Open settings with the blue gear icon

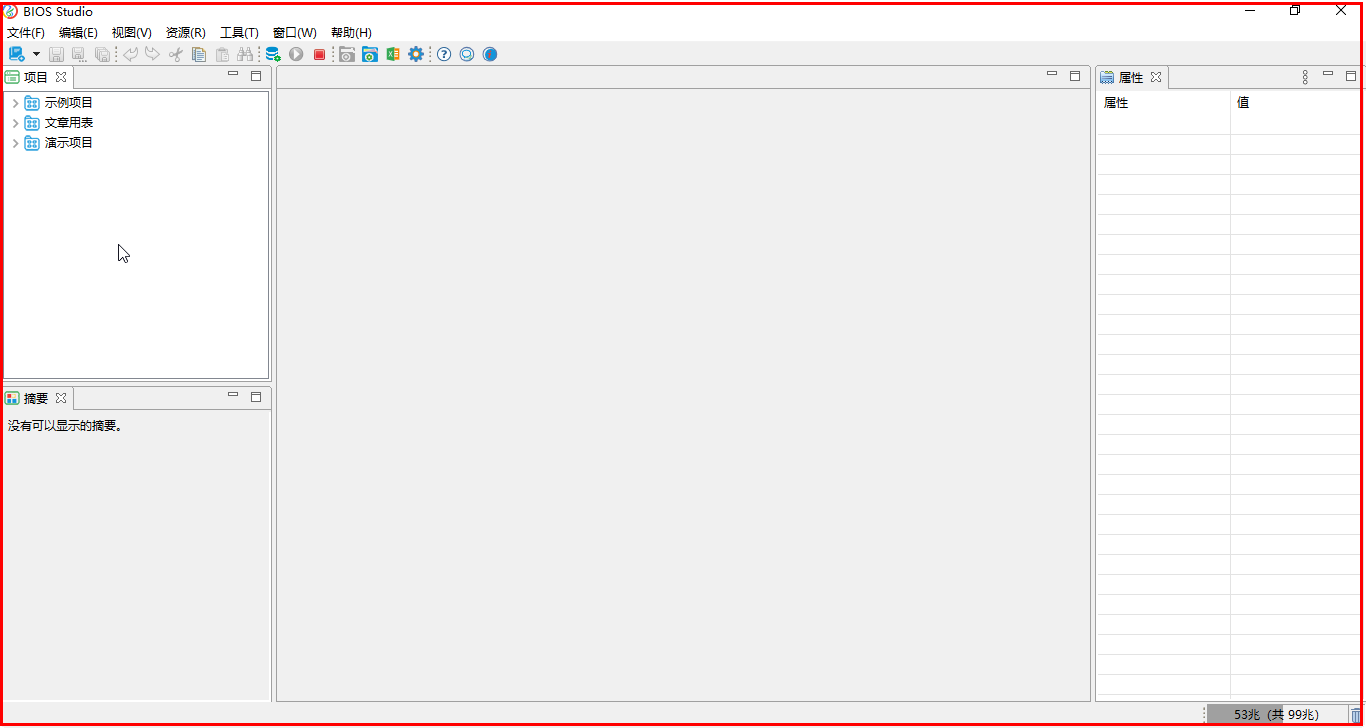pyautogui.click(x=416, y=54)
